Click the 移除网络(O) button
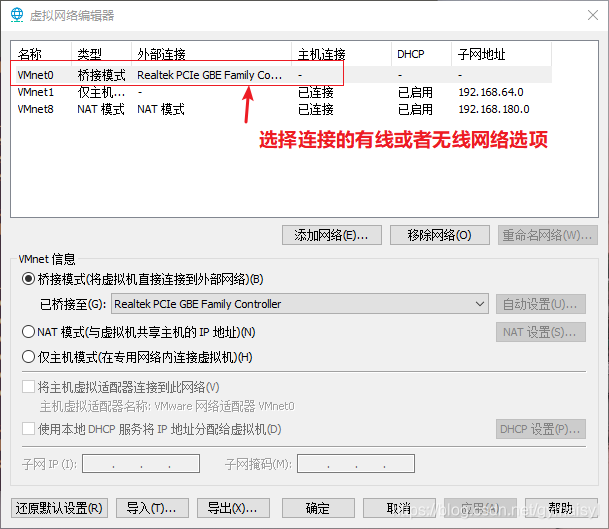Viewport: 609px width, 529px height. (x=440, y=235)
